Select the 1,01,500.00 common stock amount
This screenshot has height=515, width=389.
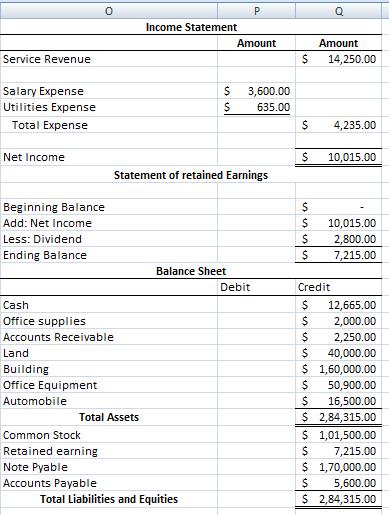point(338,435)
